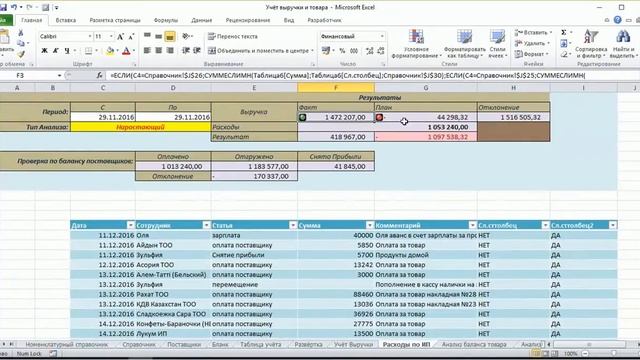Apply the 000 thousands separator style
The height and width of the screenshot is (360, 640).
coord(354,51)
